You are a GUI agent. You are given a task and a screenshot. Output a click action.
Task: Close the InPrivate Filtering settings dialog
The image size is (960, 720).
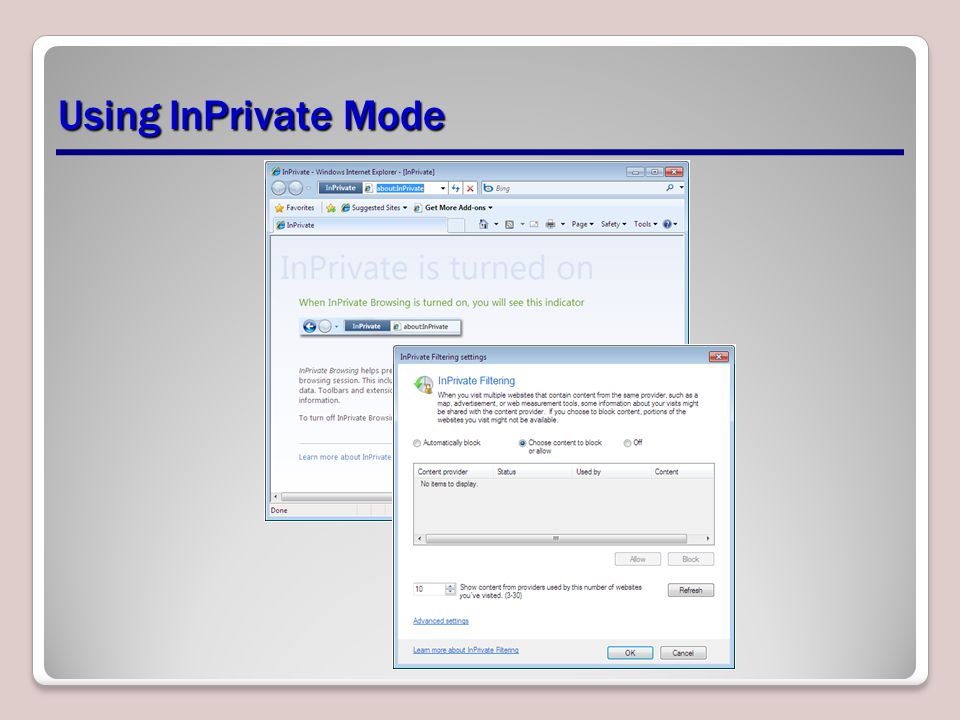coord(718,356)
